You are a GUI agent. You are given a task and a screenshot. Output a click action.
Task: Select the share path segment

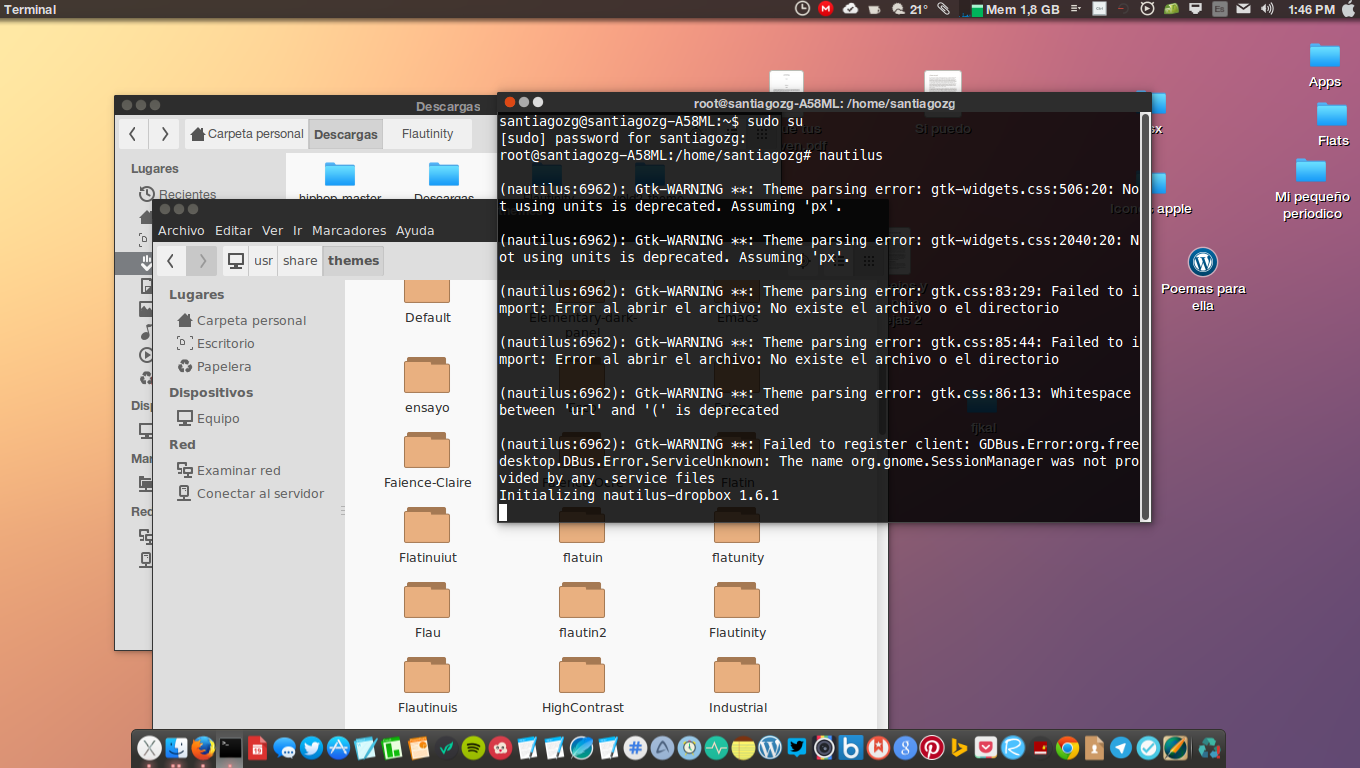300,260
